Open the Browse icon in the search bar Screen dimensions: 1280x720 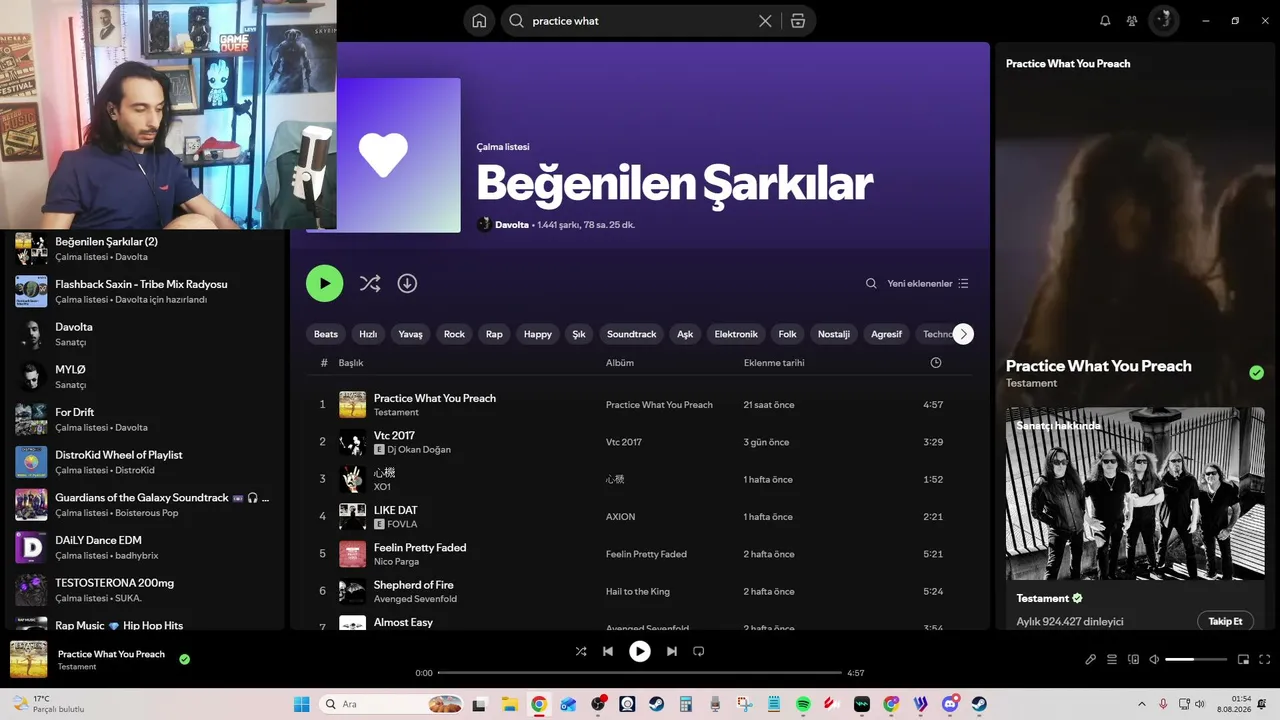(x=797, y=21)
